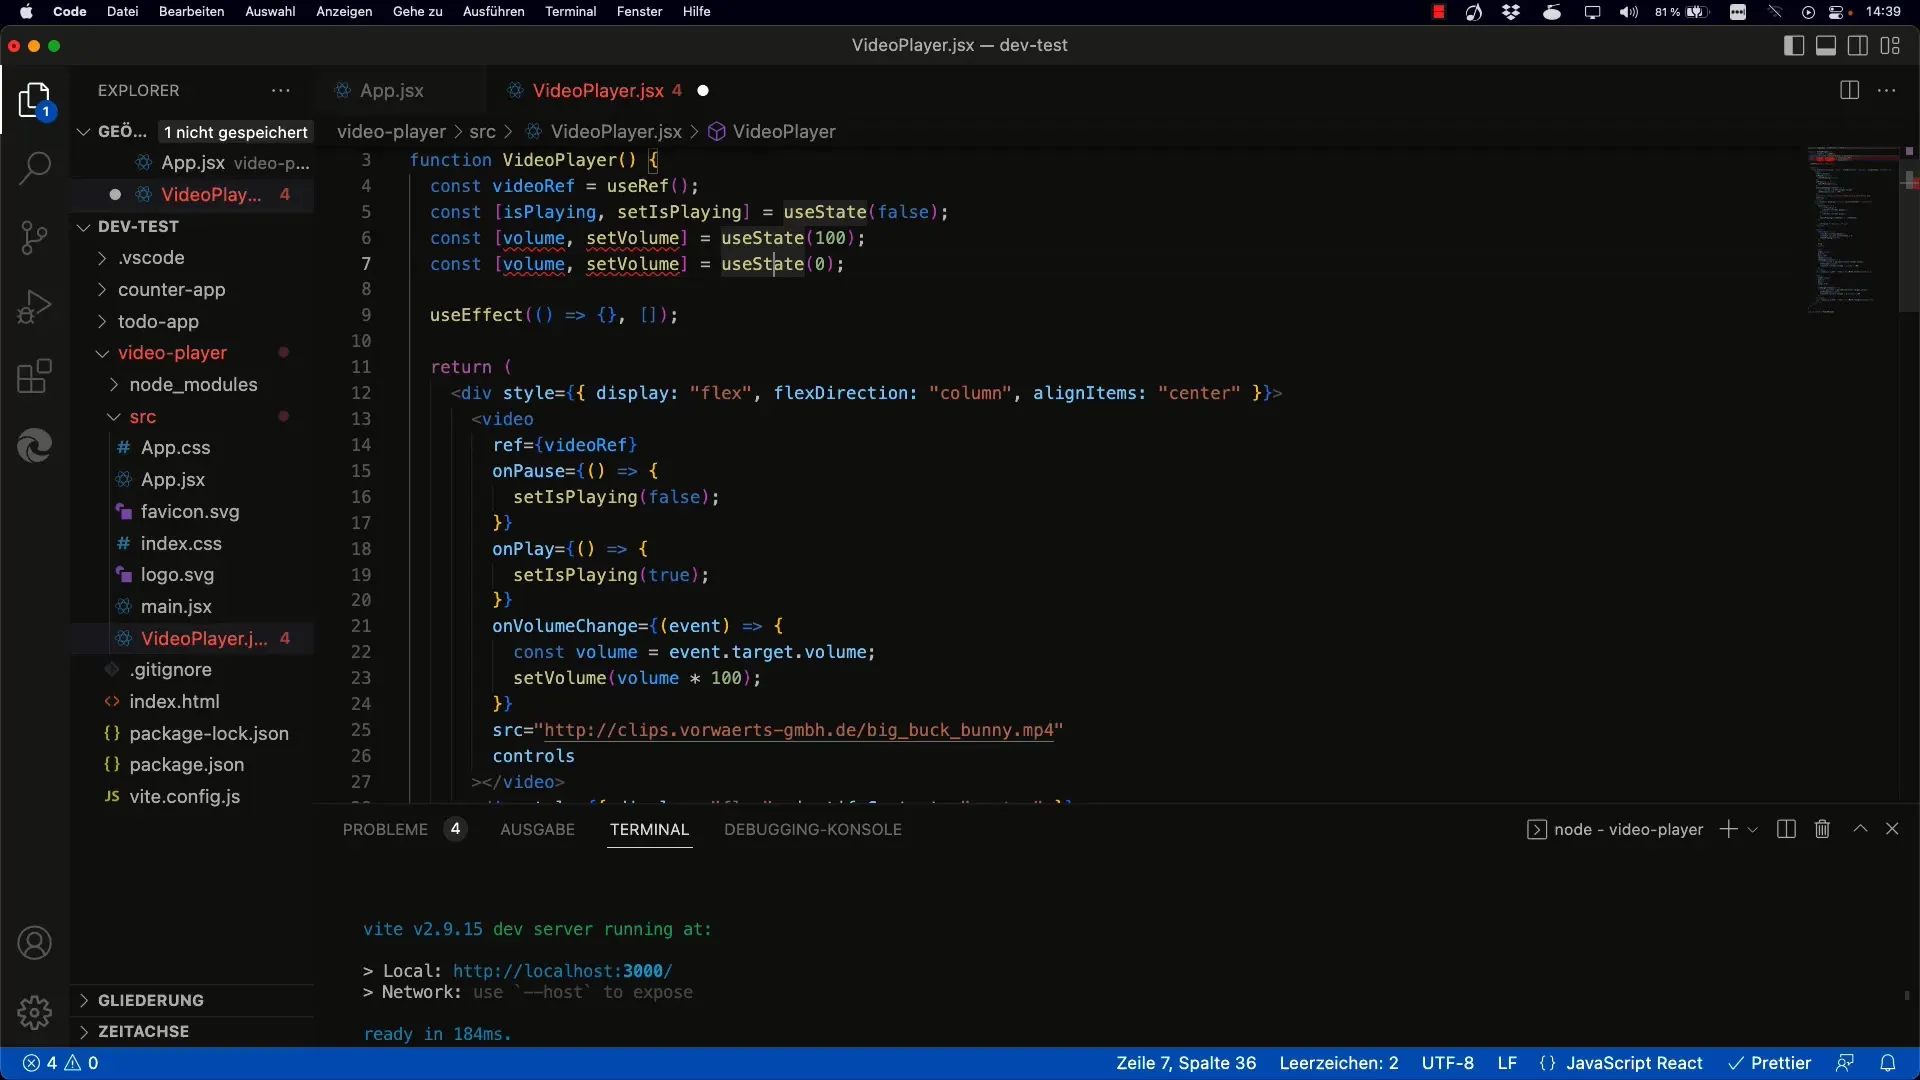Split the terminal panel

(x=1786, y=829)
